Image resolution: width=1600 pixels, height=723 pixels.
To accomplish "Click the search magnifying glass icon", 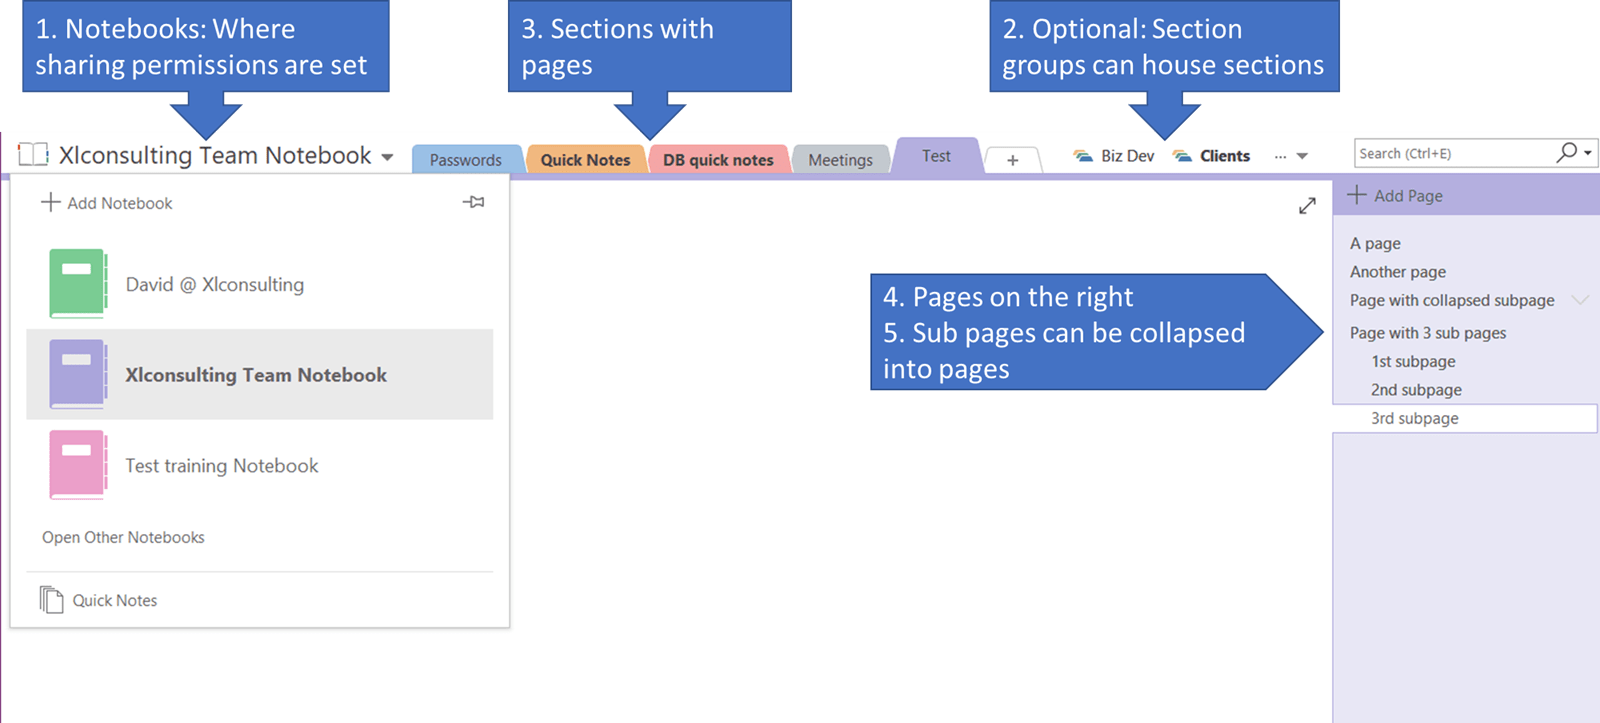I will [x=1566, y=152].
